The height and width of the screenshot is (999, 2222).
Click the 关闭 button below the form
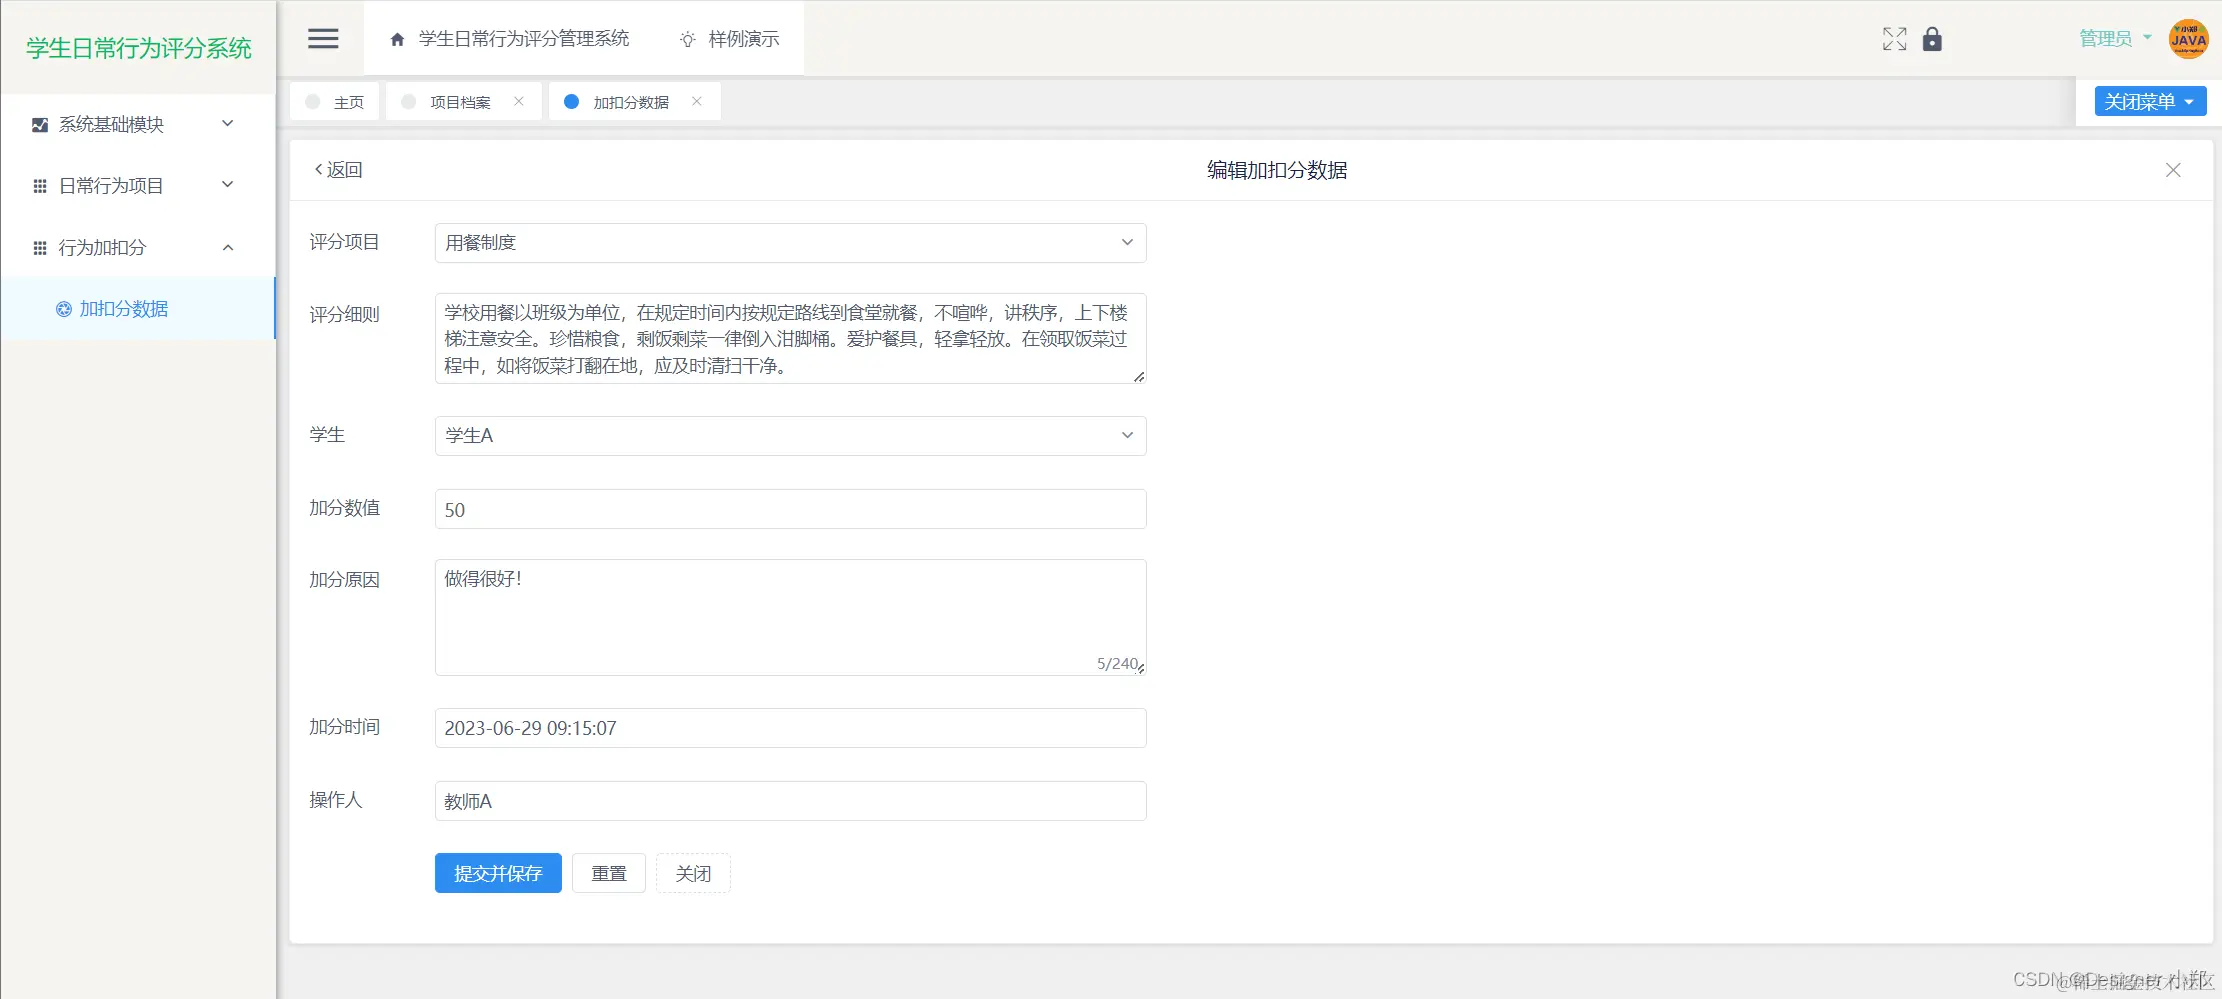point(693,873)
